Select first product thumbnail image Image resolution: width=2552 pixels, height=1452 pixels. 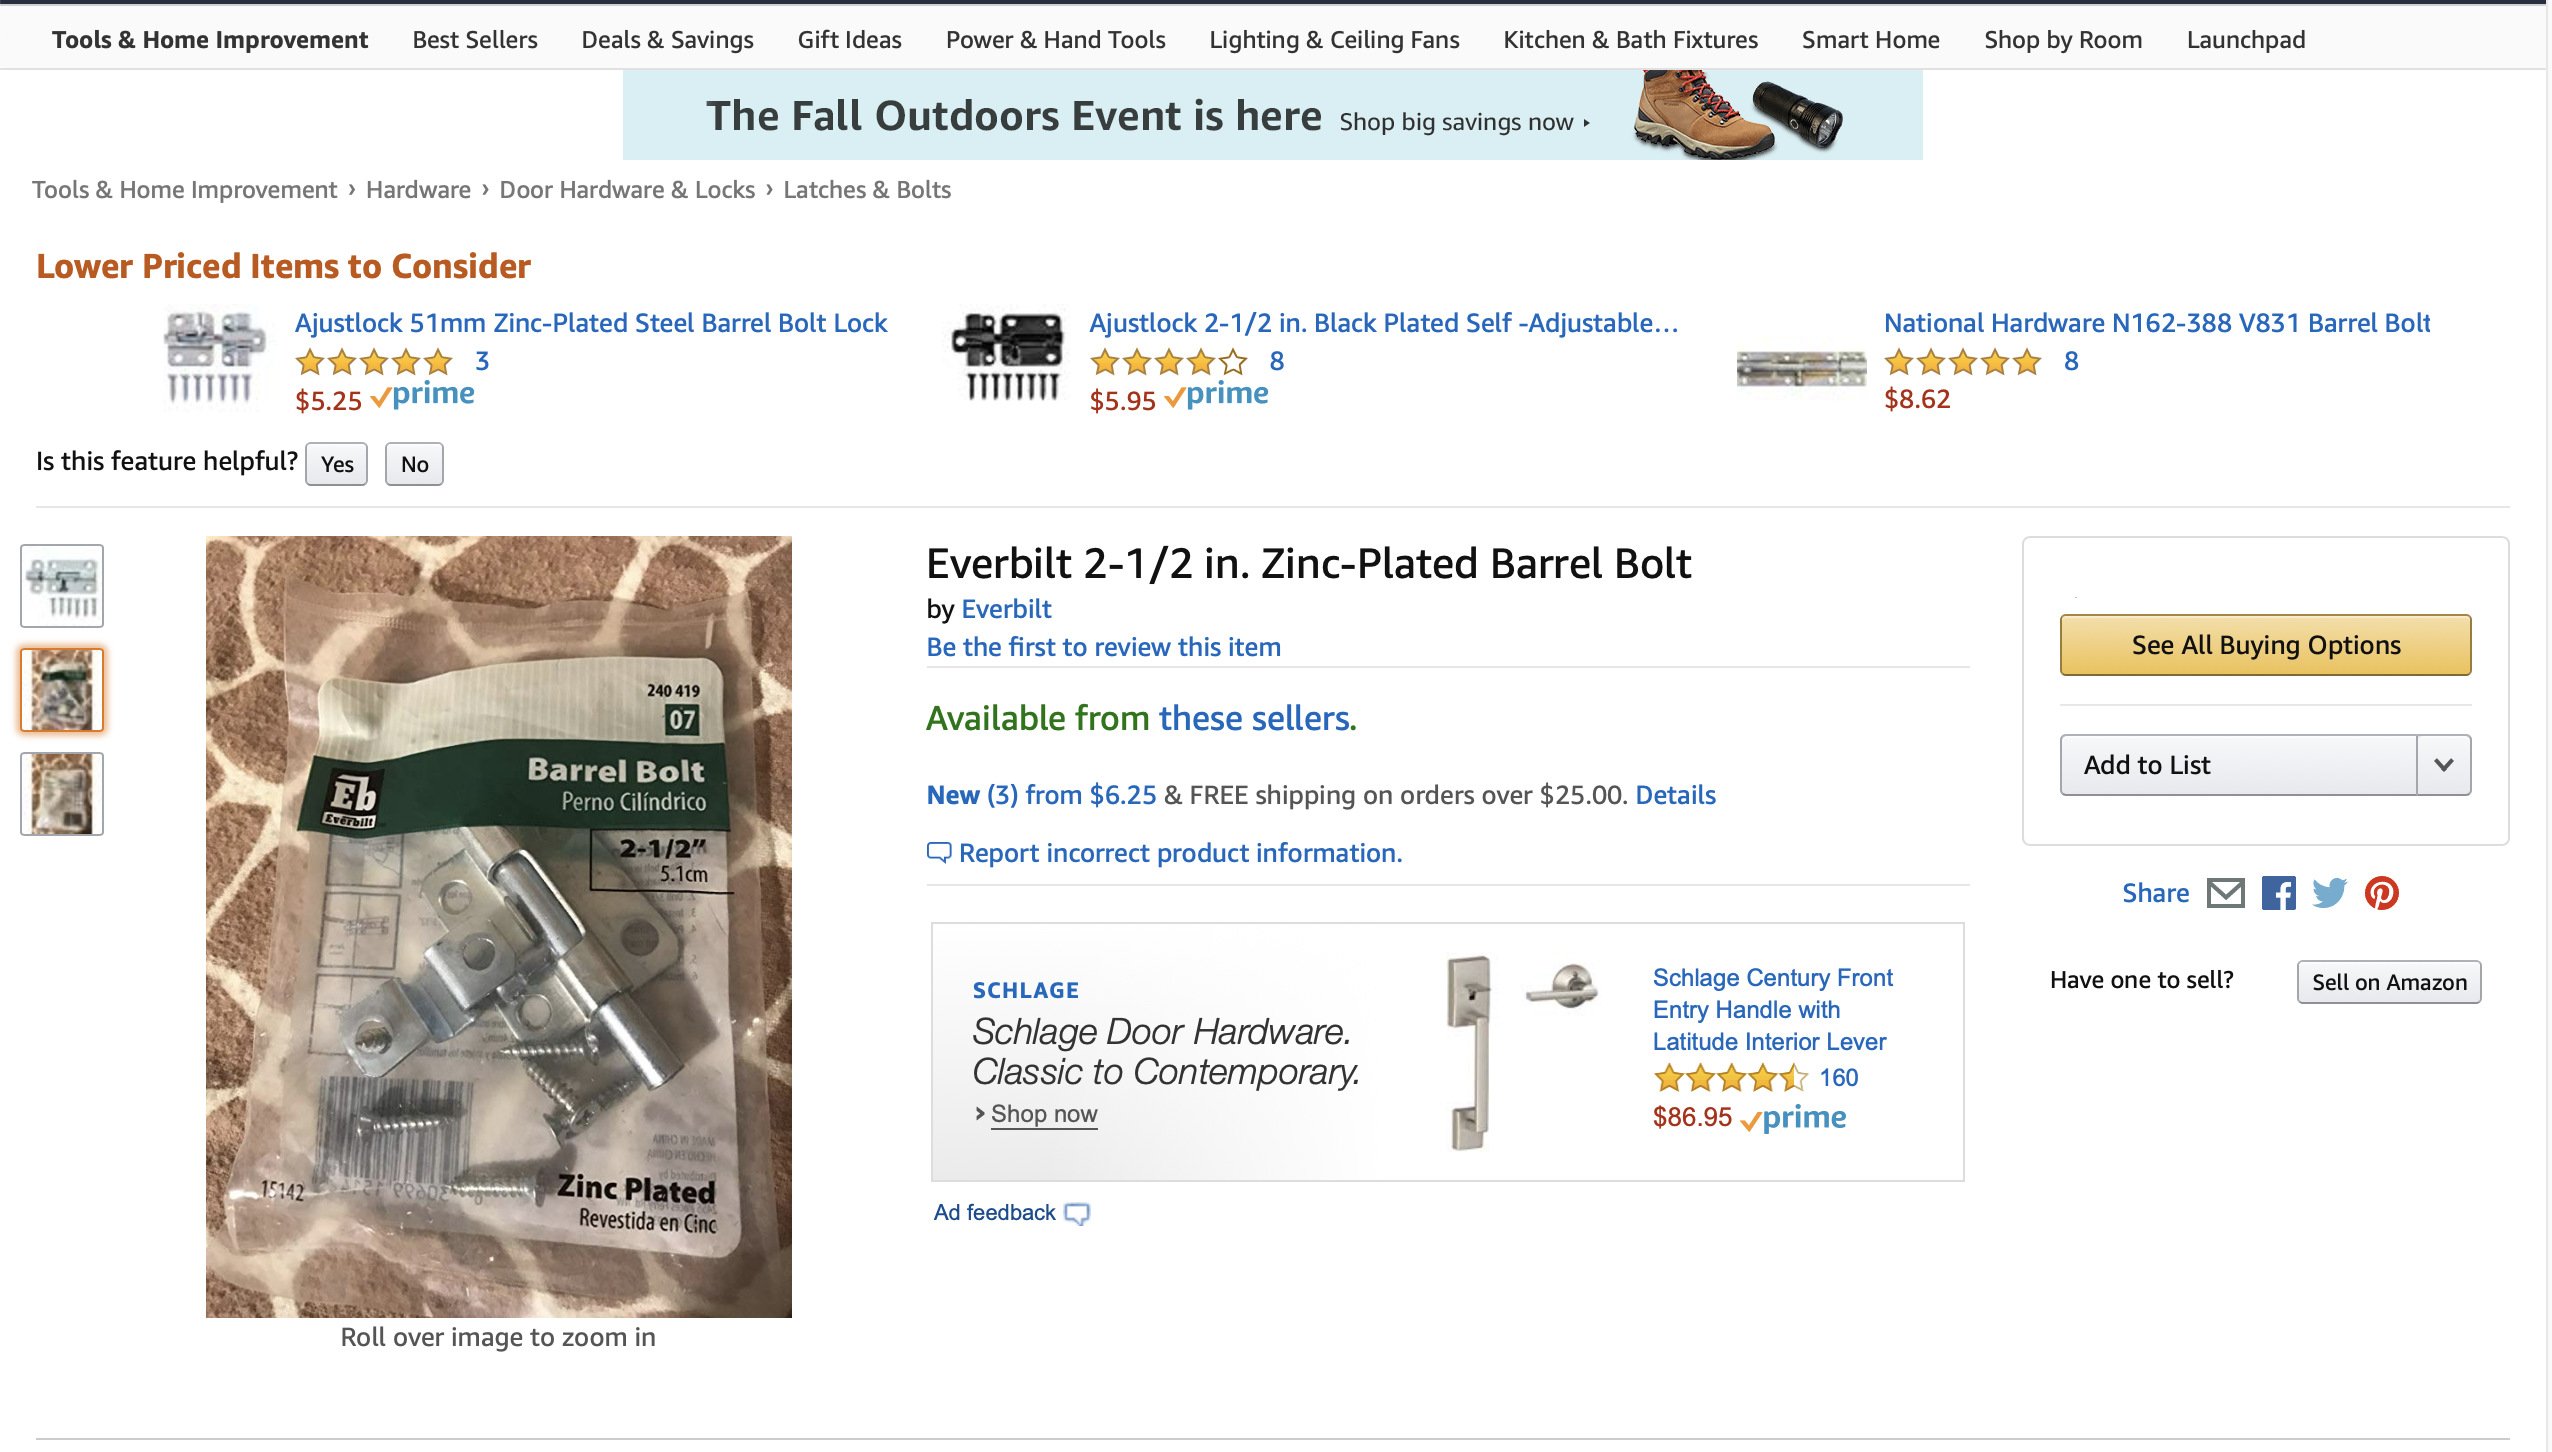(x=62, y=586)
